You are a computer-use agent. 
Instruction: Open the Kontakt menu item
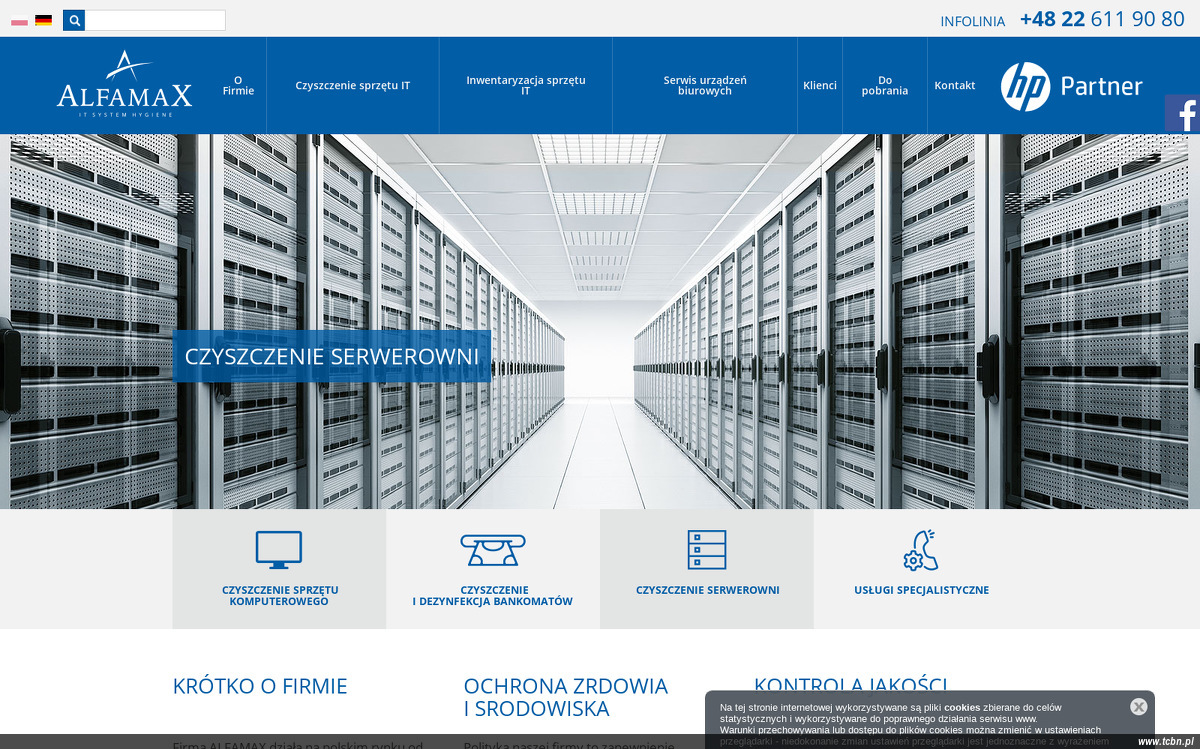[x=955, y=85]
